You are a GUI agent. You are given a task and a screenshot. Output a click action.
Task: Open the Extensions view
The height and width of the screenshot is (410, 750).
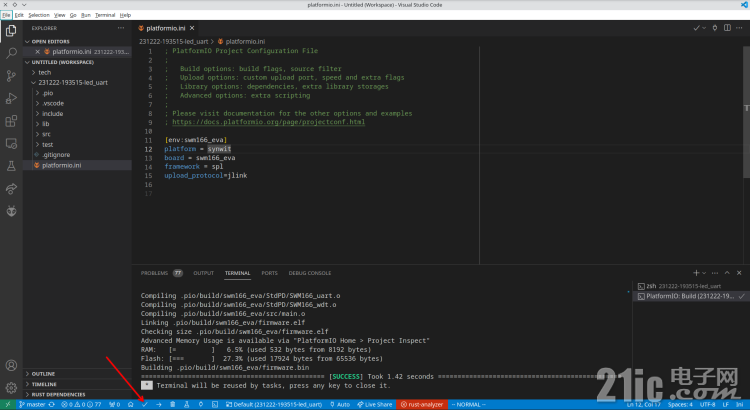tap(11, 121)
